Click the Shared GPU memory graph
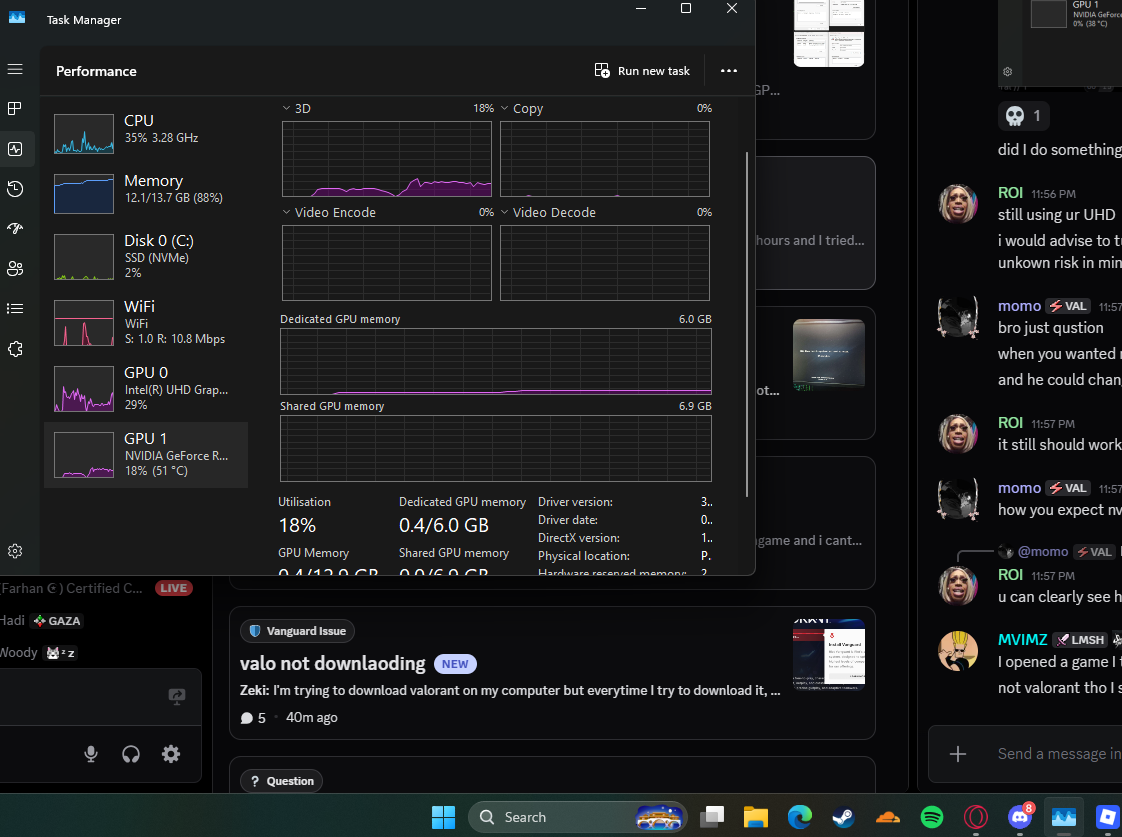 (496, 449)
